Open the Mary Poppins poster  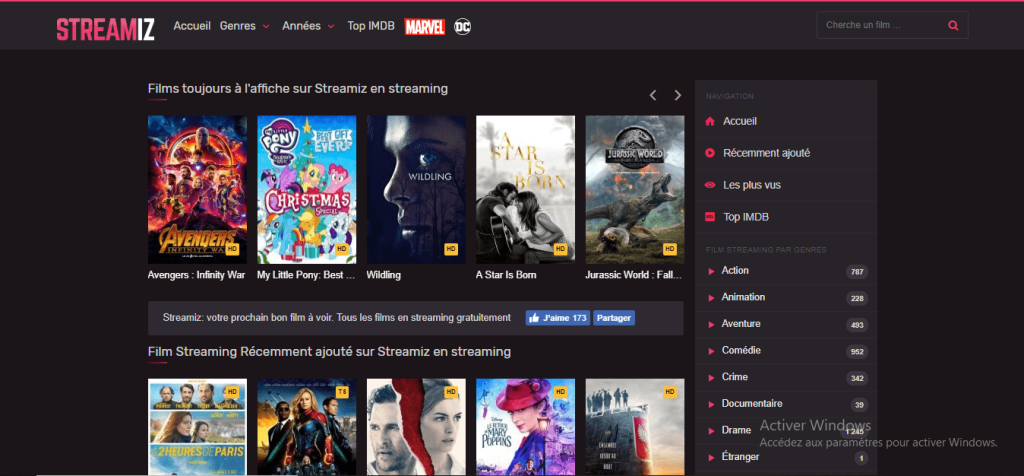[x=525, y=427]
